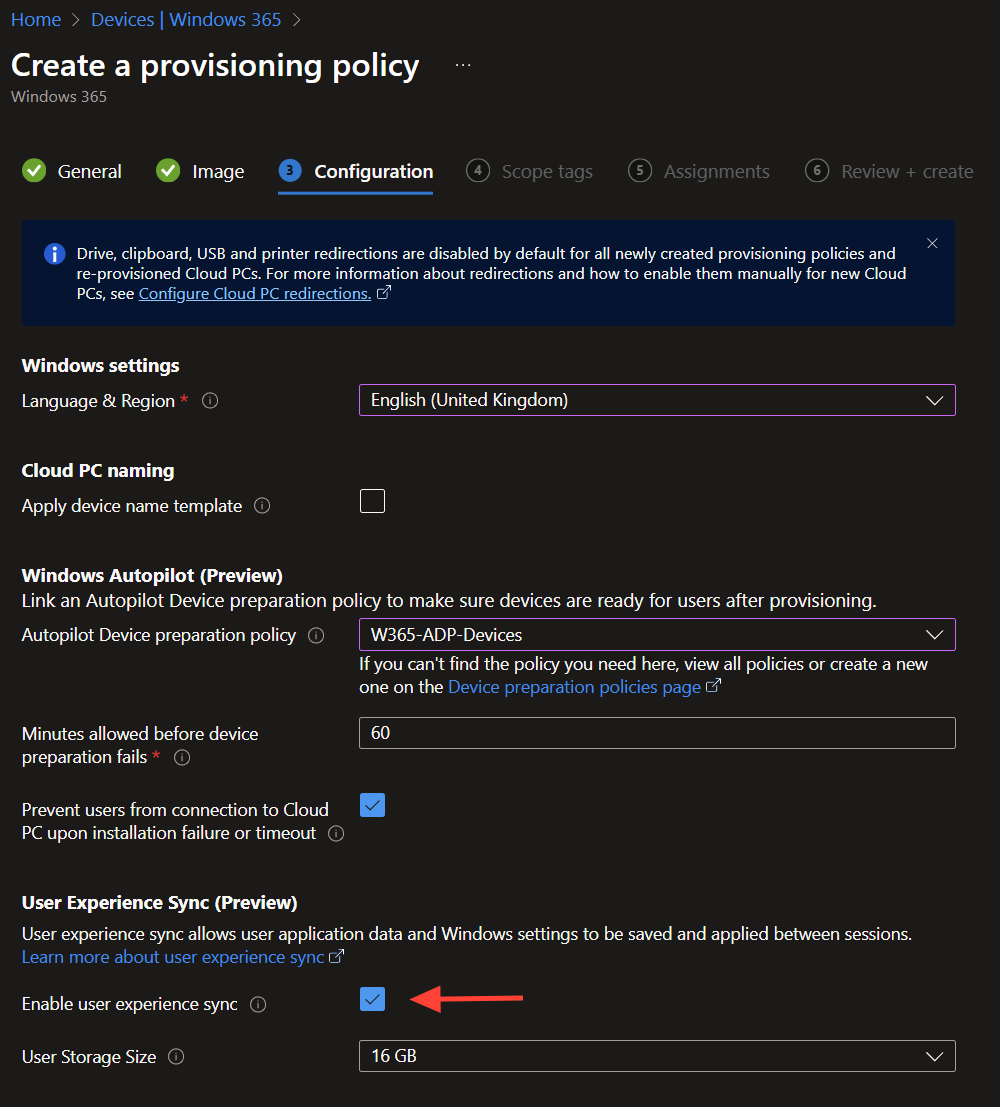
Task: Click info icon next to Language & Region
Action: pyautogui.click(x=210, y=401)
